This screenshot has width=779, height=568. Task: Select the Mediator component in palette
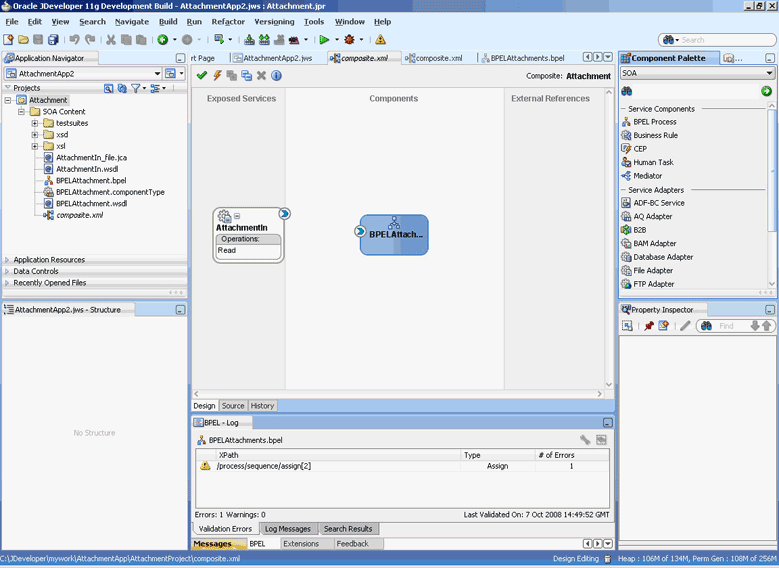point(647,176)
